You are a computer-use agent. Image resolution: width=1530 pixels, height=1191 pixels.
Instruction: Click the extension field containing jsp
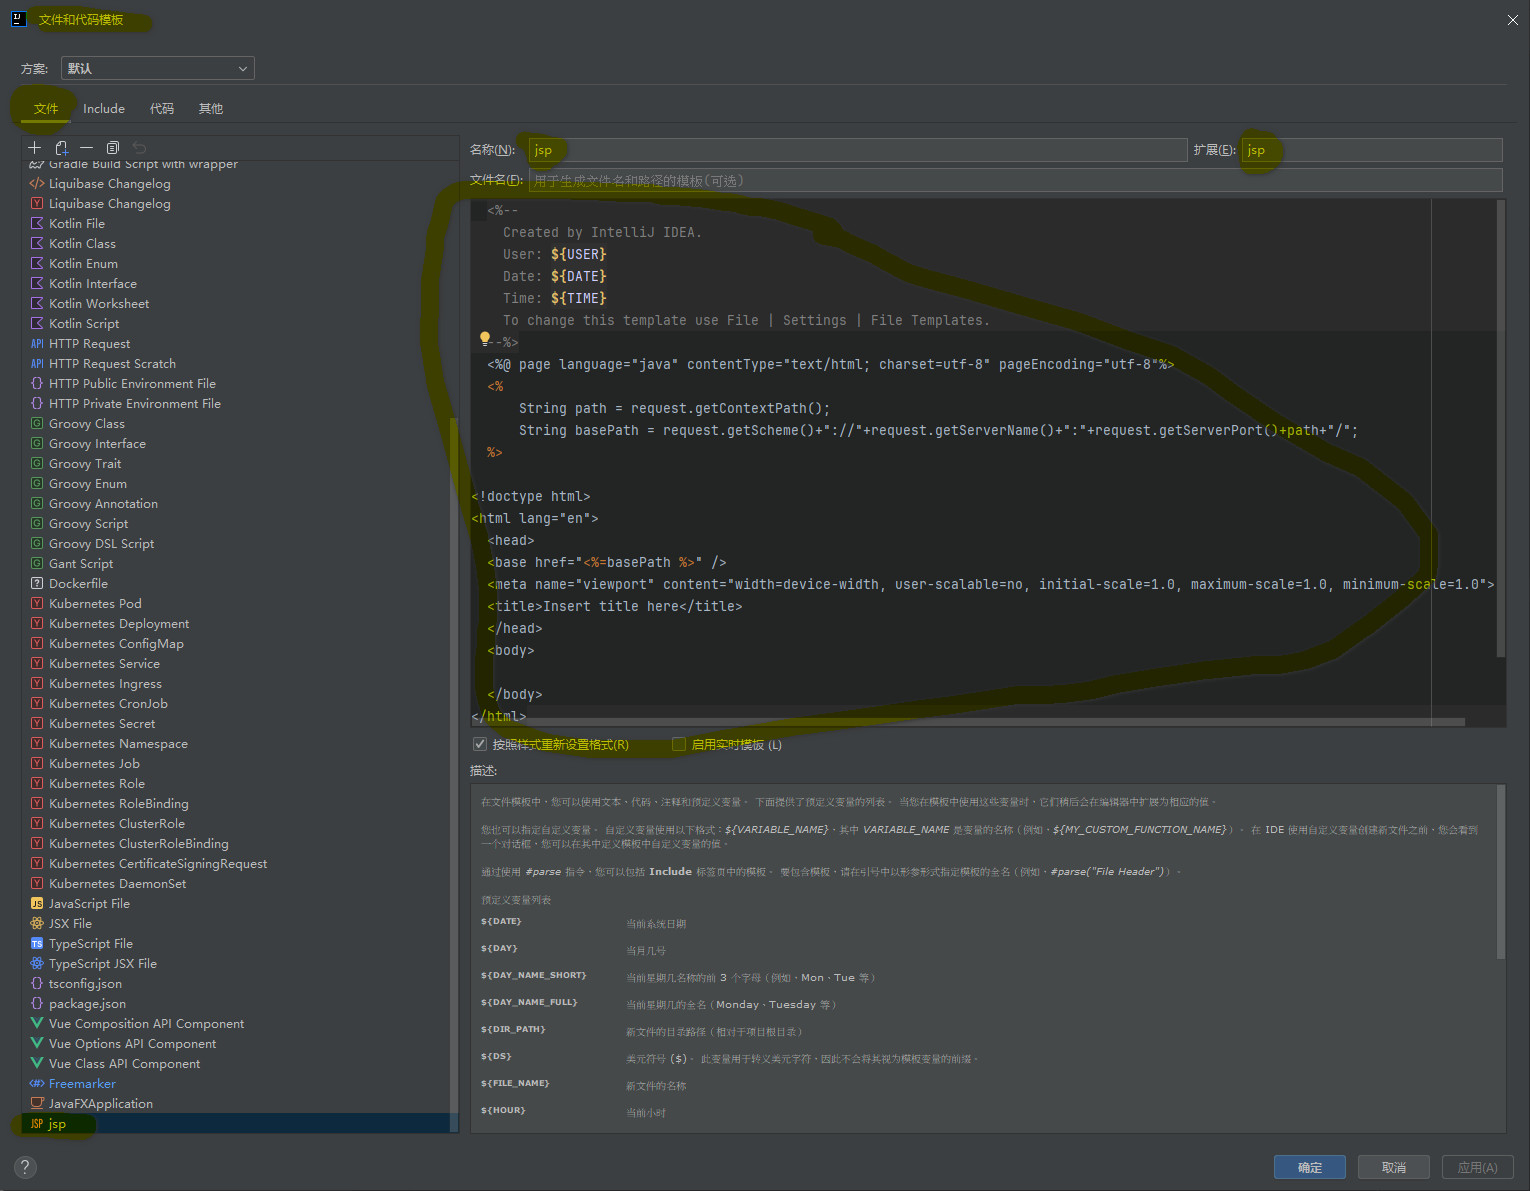(x=1372, y=150)
